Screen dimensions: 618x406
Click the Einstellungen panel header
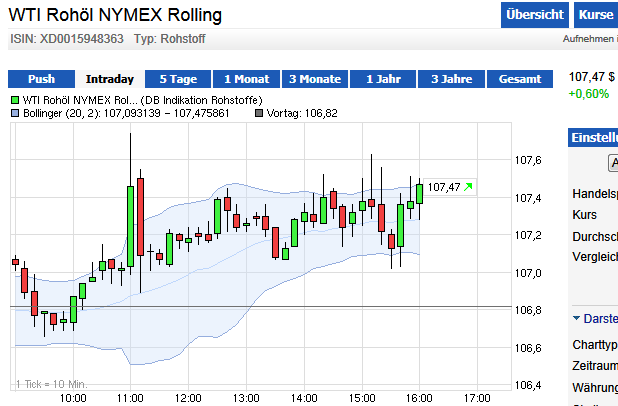[x=593, y=138]
